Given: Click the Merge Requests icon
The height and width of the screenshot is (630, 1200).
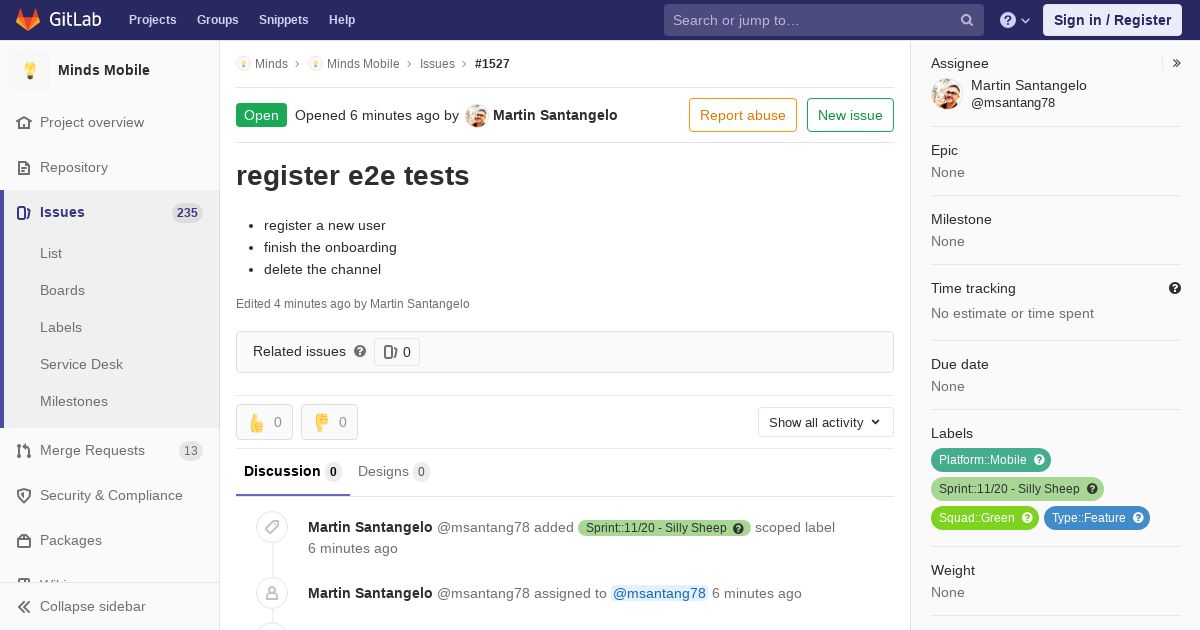Looking at the screenshot, I should coord(24,450).
